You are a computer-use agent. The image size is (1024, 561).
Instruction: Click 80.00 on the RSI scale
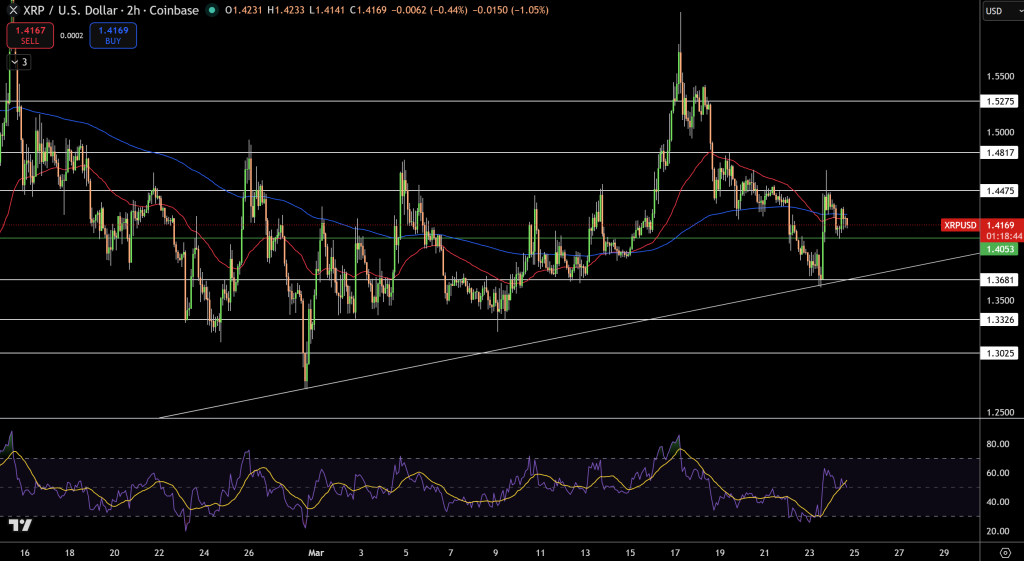click(999, 444)
